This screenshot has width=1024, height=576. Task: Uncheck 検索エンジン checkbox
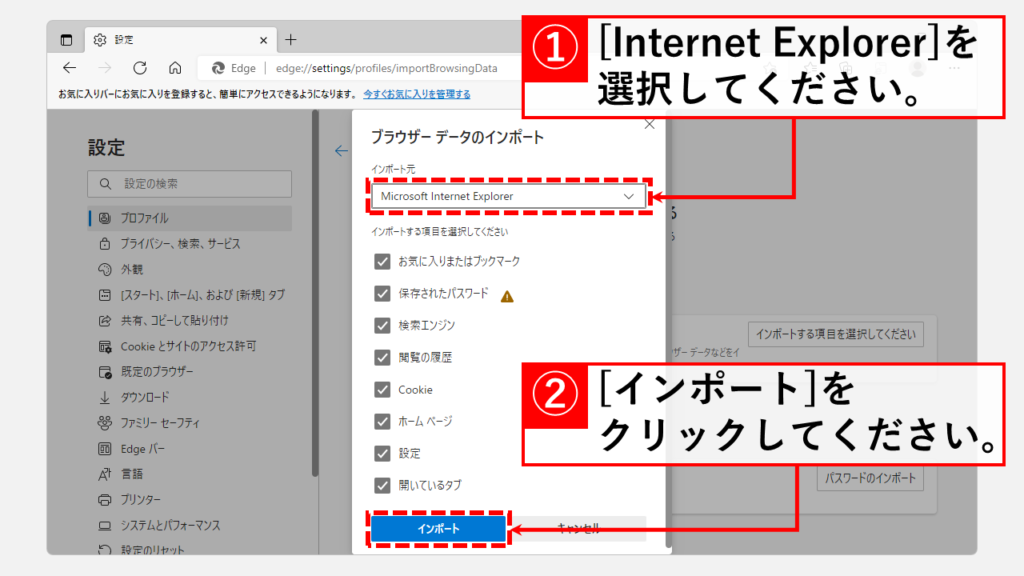(x=382, y=325)
